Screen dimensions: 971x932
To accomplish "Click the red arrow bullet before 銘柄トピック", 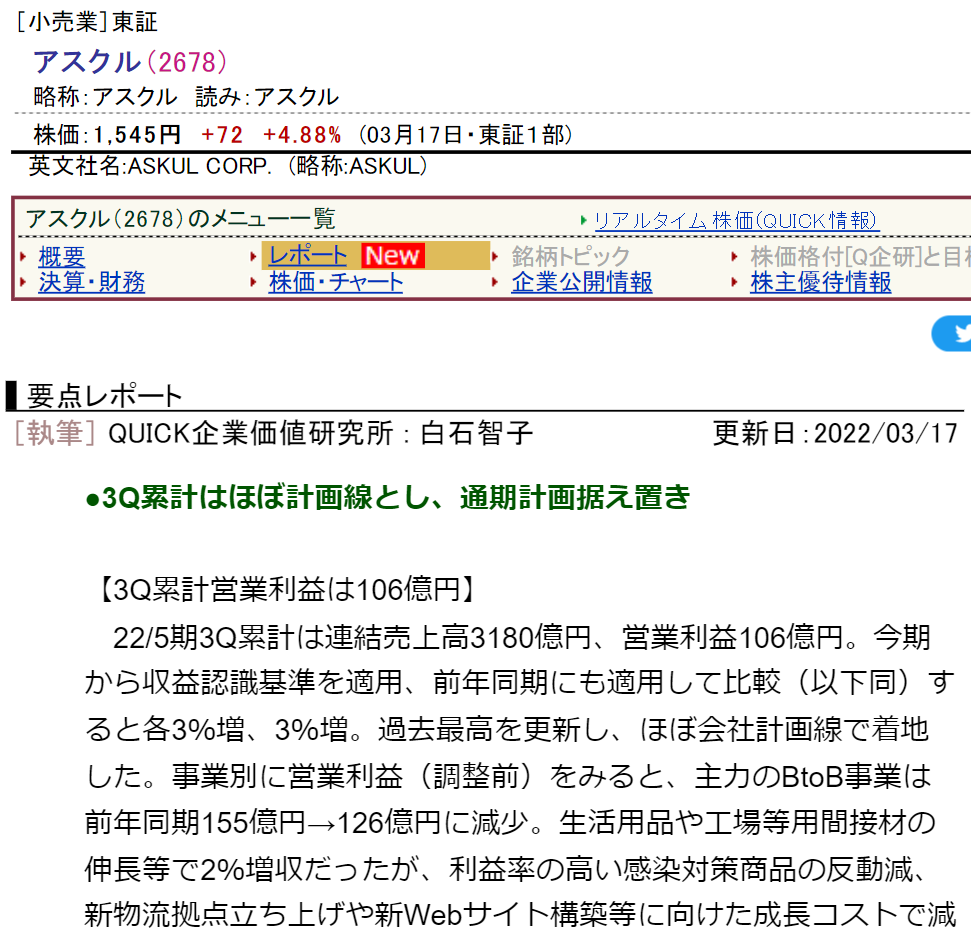I will click(x=495, y=256).
